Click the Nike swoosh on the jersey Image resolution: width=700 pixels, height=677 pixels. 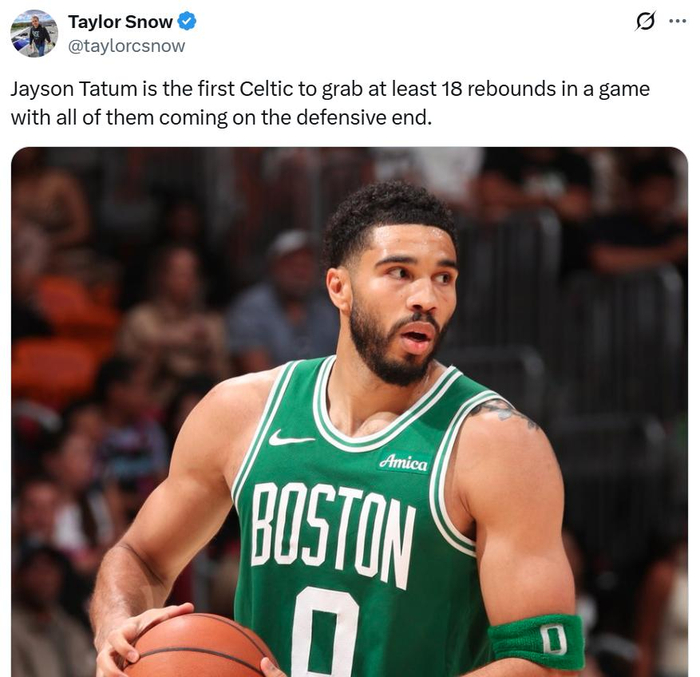click(290, 437)
